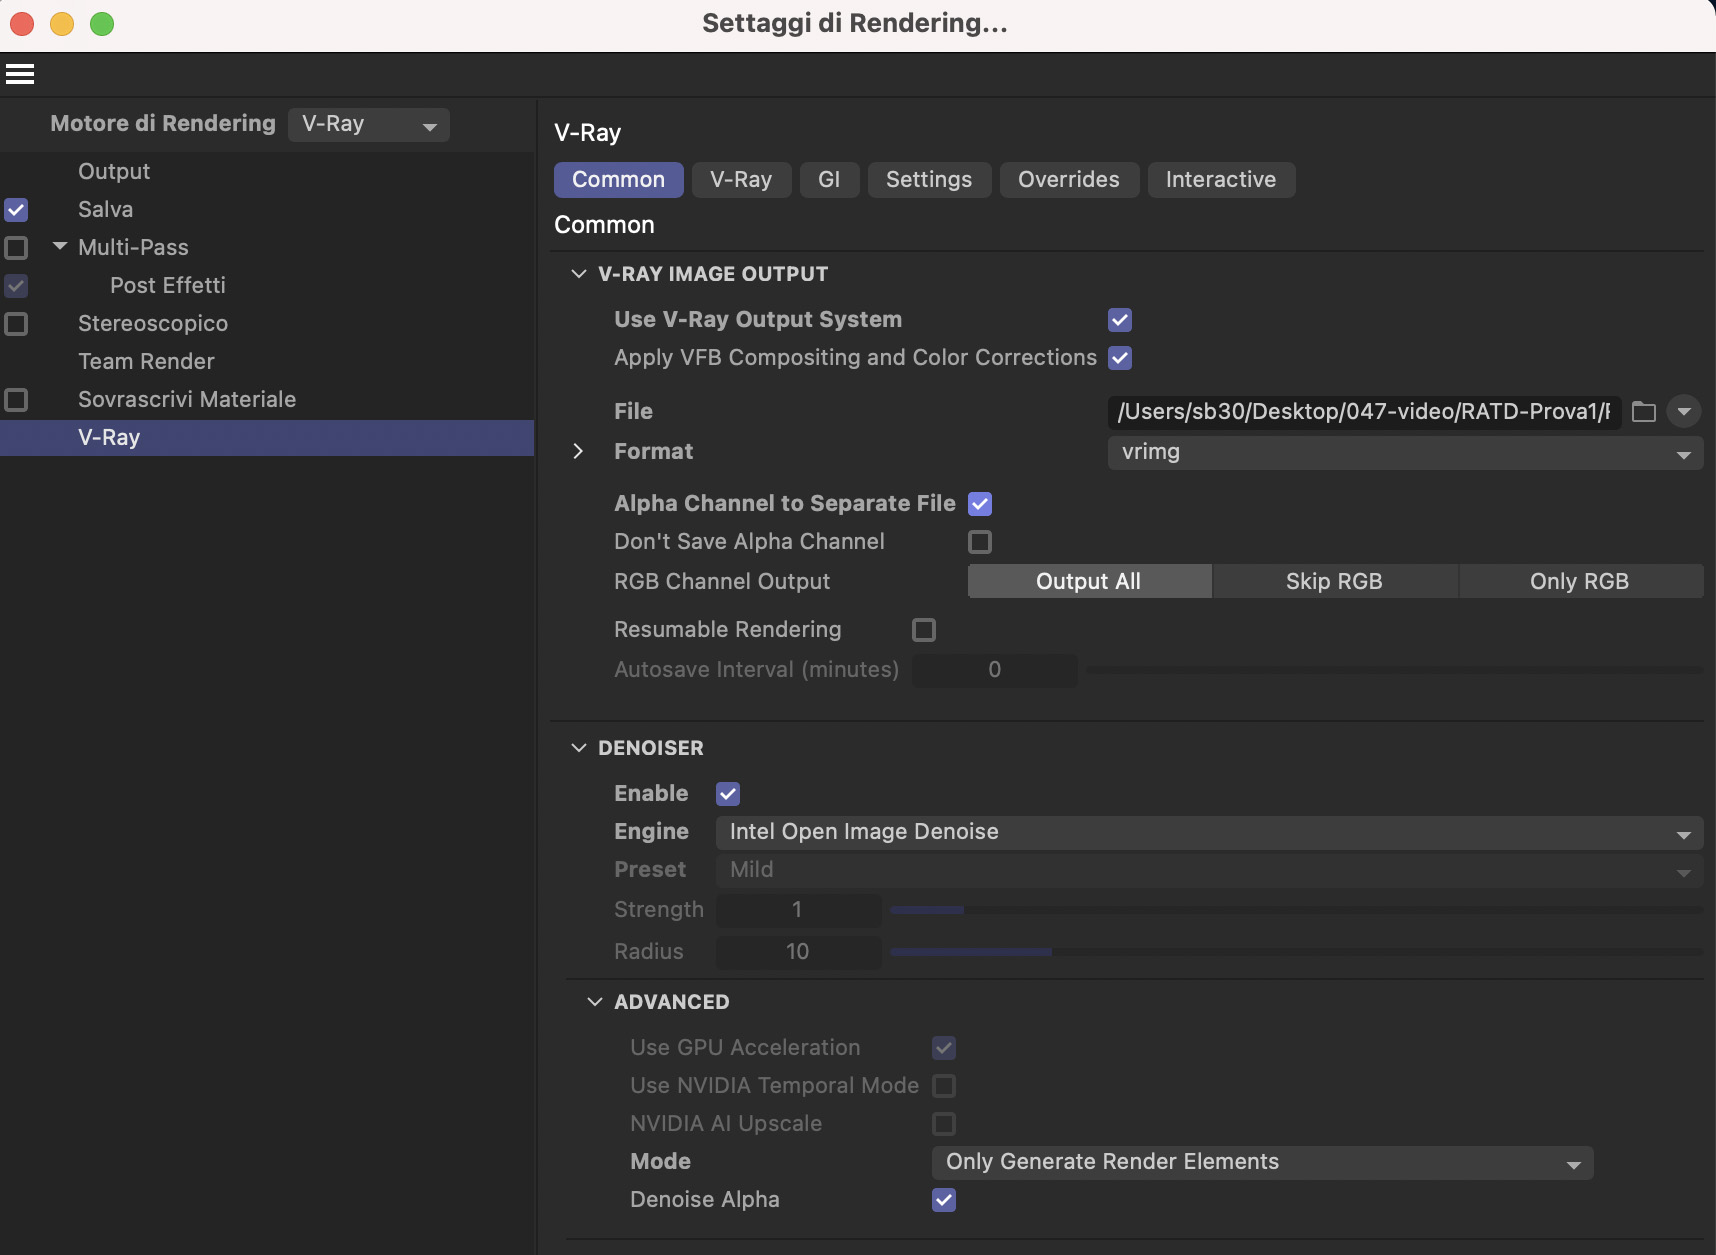
Task: Select Team Render in the sidebar
Action: [147, 362]
